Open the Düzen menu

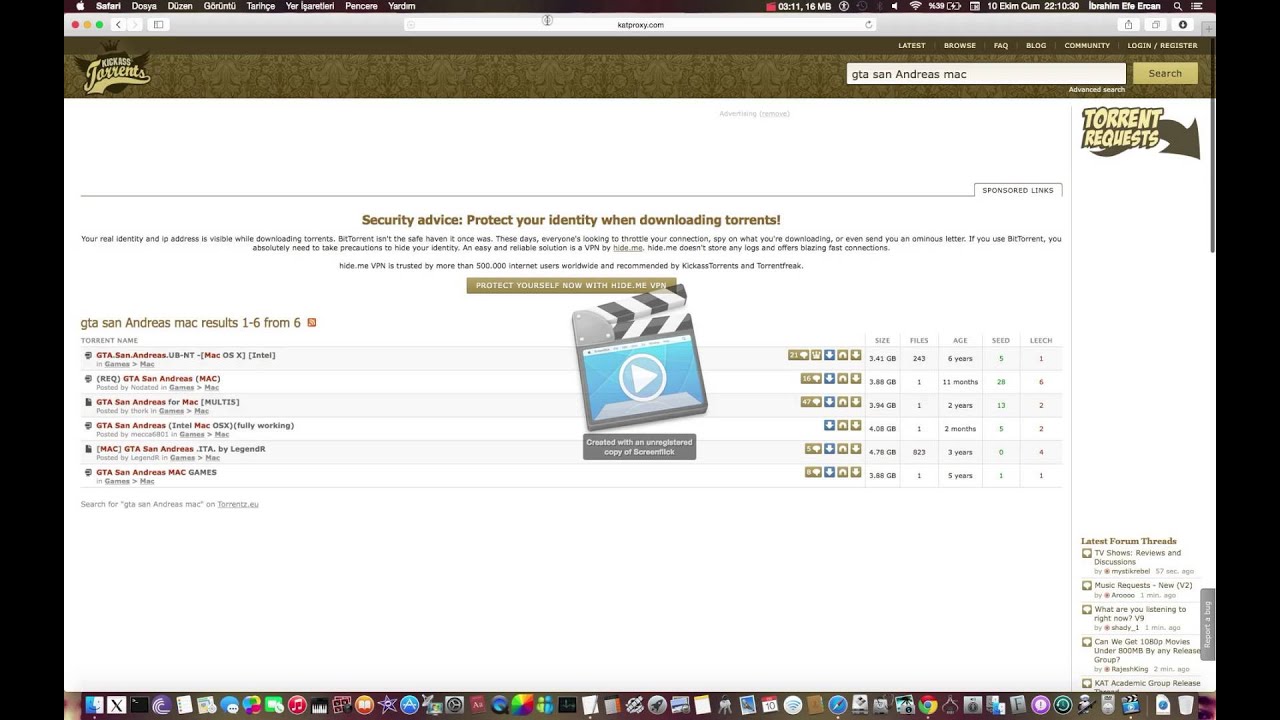180,6
